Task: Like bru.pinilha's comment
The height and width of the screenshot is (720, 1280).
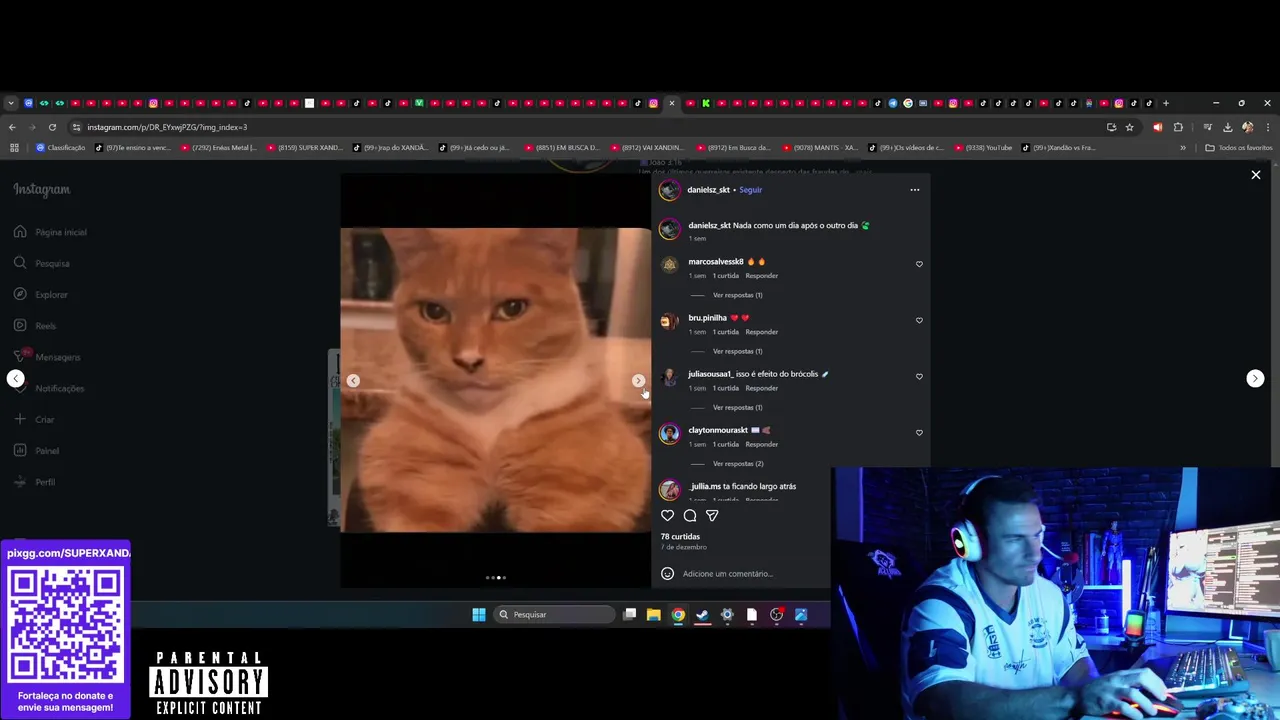Action: coord(919,320)
